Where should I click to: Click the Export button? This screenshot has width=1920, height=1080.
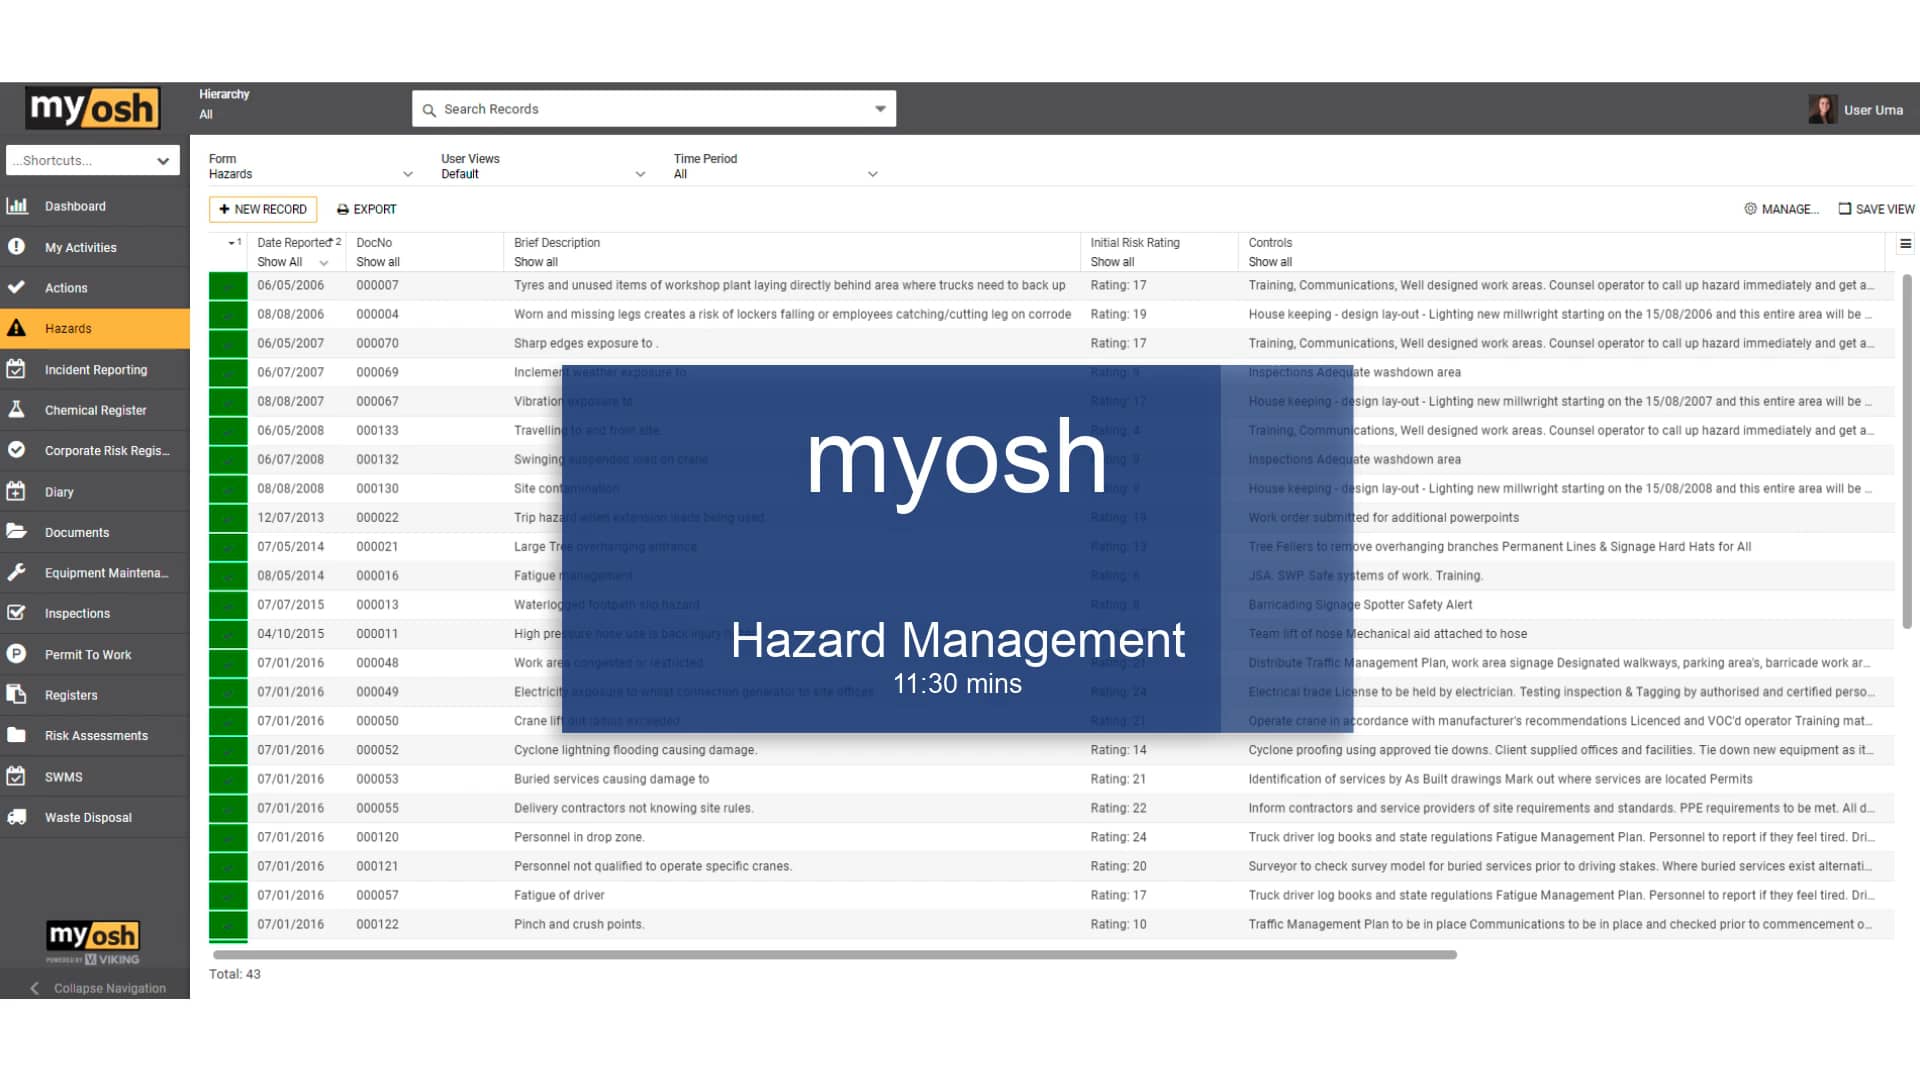click(366, 209)
